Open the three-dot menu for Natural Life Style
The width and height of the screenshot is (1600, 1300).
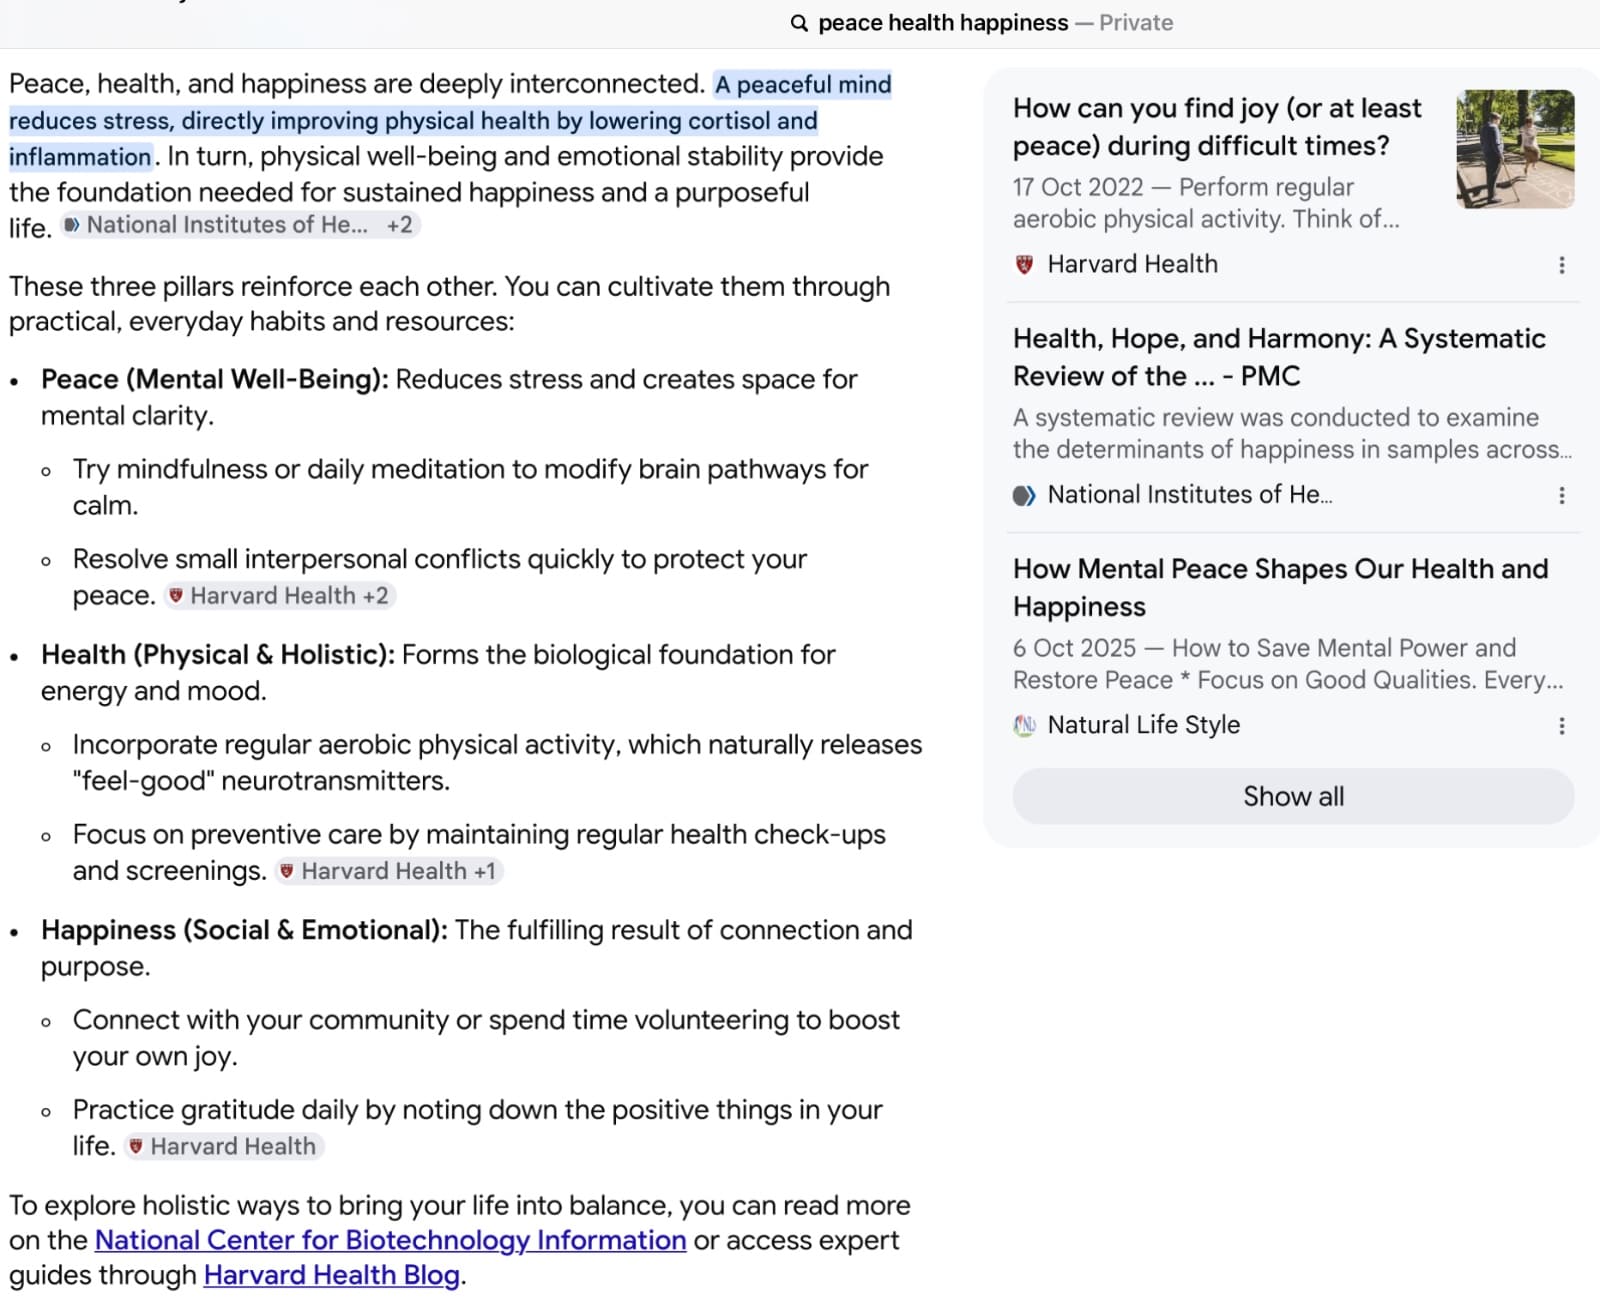1561,726
